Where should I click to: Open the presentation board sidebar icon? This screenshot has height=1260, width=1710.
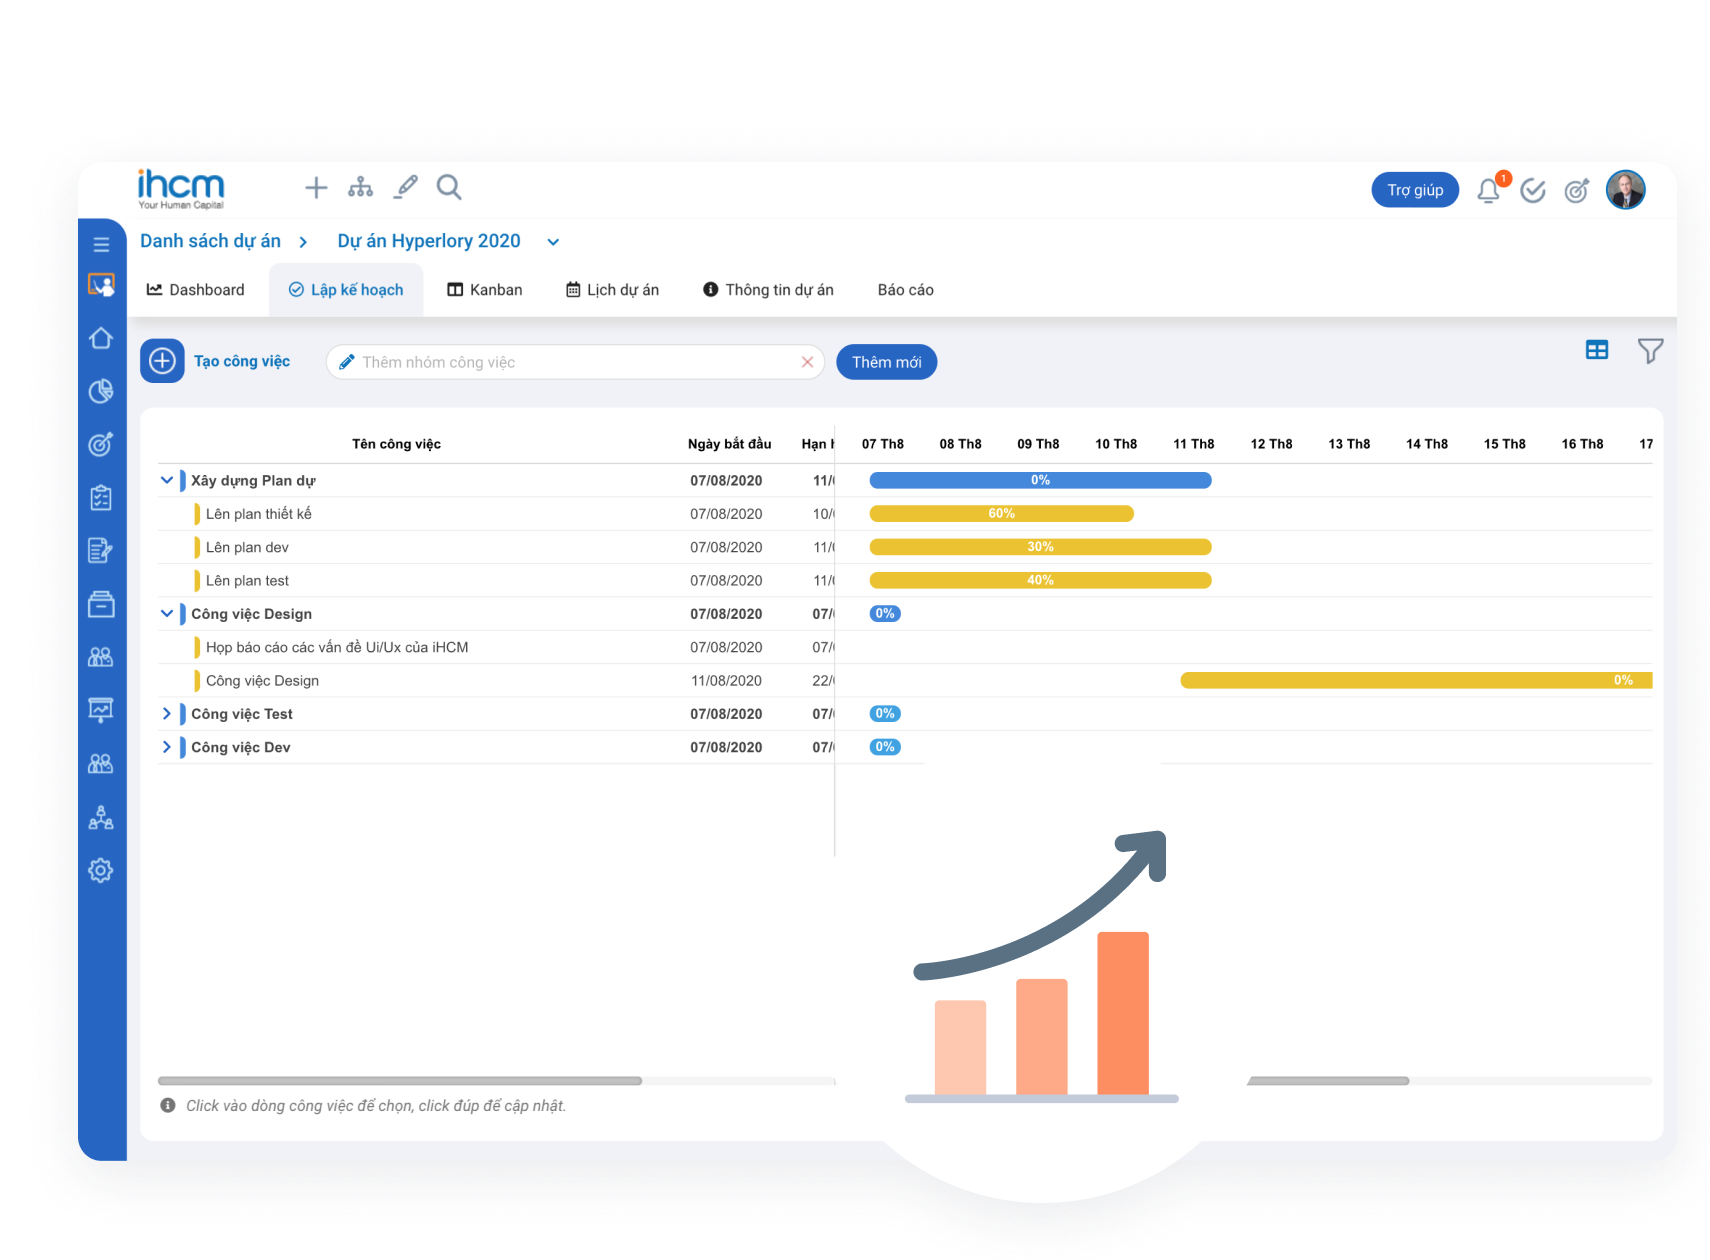[101, 710]
